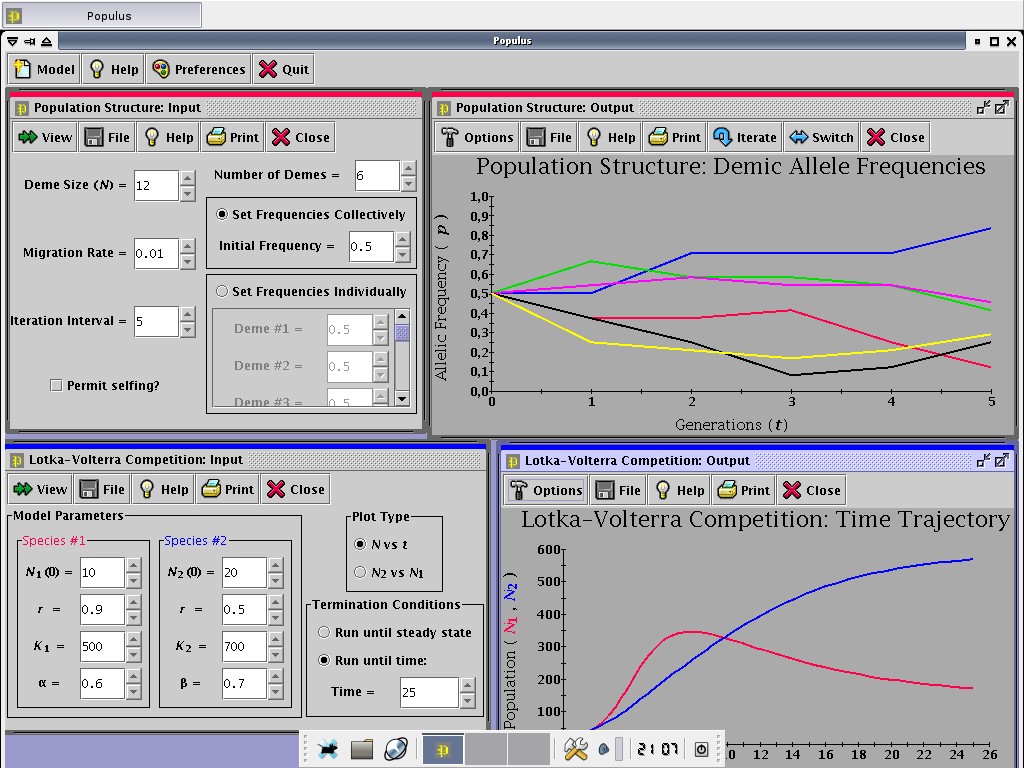Click Species #2 r input field
Viewport: 1024px width, 768px height.
(x=244, y=609)
